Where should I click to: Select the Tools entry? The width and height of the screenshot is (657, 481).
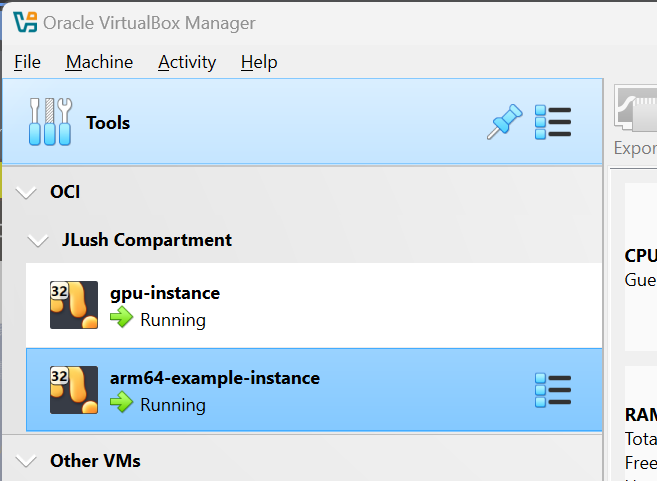[x=108, y=123]
